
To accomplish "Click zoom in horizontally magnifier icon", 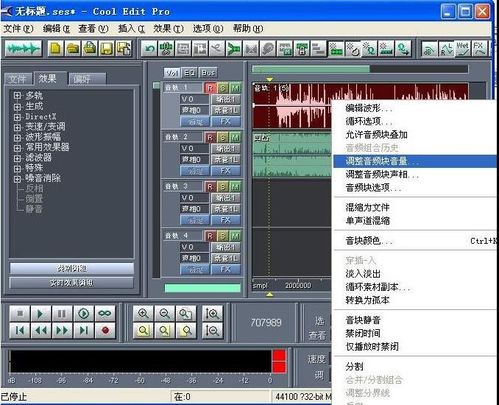I will click(143, 314).
